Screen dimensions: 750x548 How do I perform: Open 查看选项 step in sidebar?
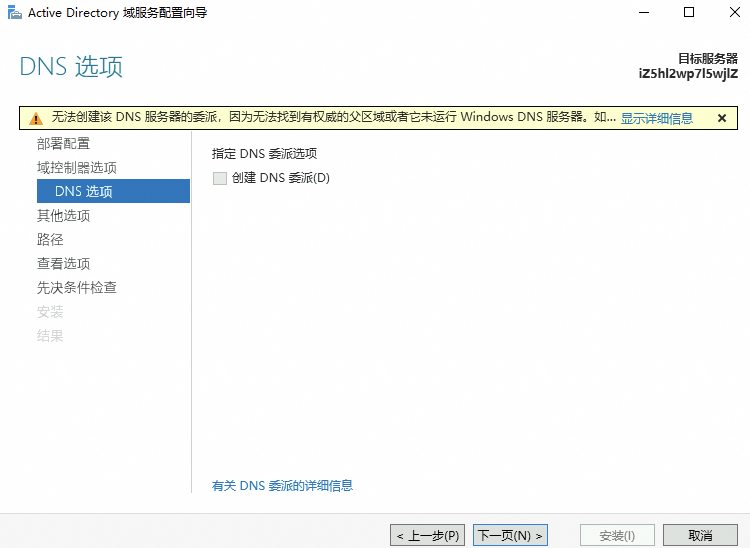click(63, 263)
